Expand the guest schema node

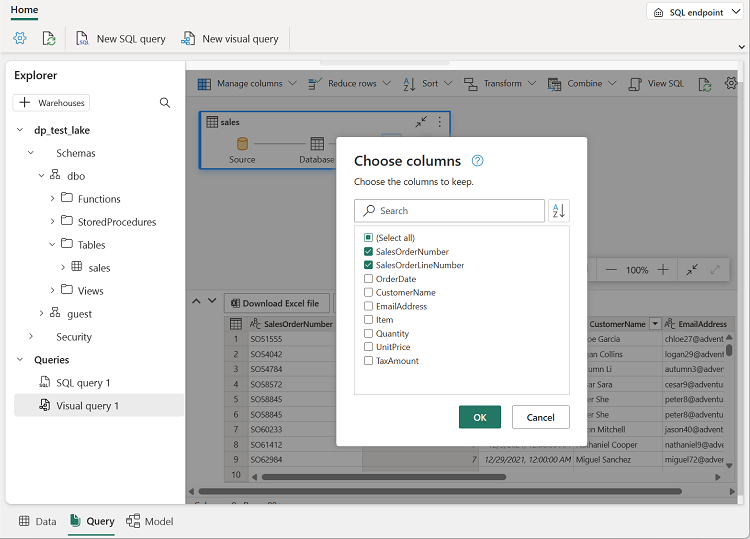click(x=42, y=313)
